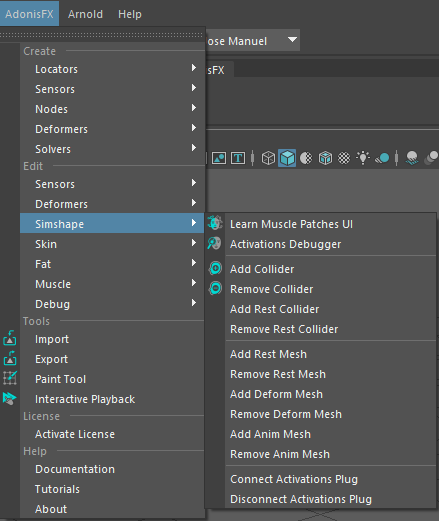The image size is (439, 521).
Task: Toggle smooth shaded cube display
Action: pyautogui.click(x=287, y=158)
